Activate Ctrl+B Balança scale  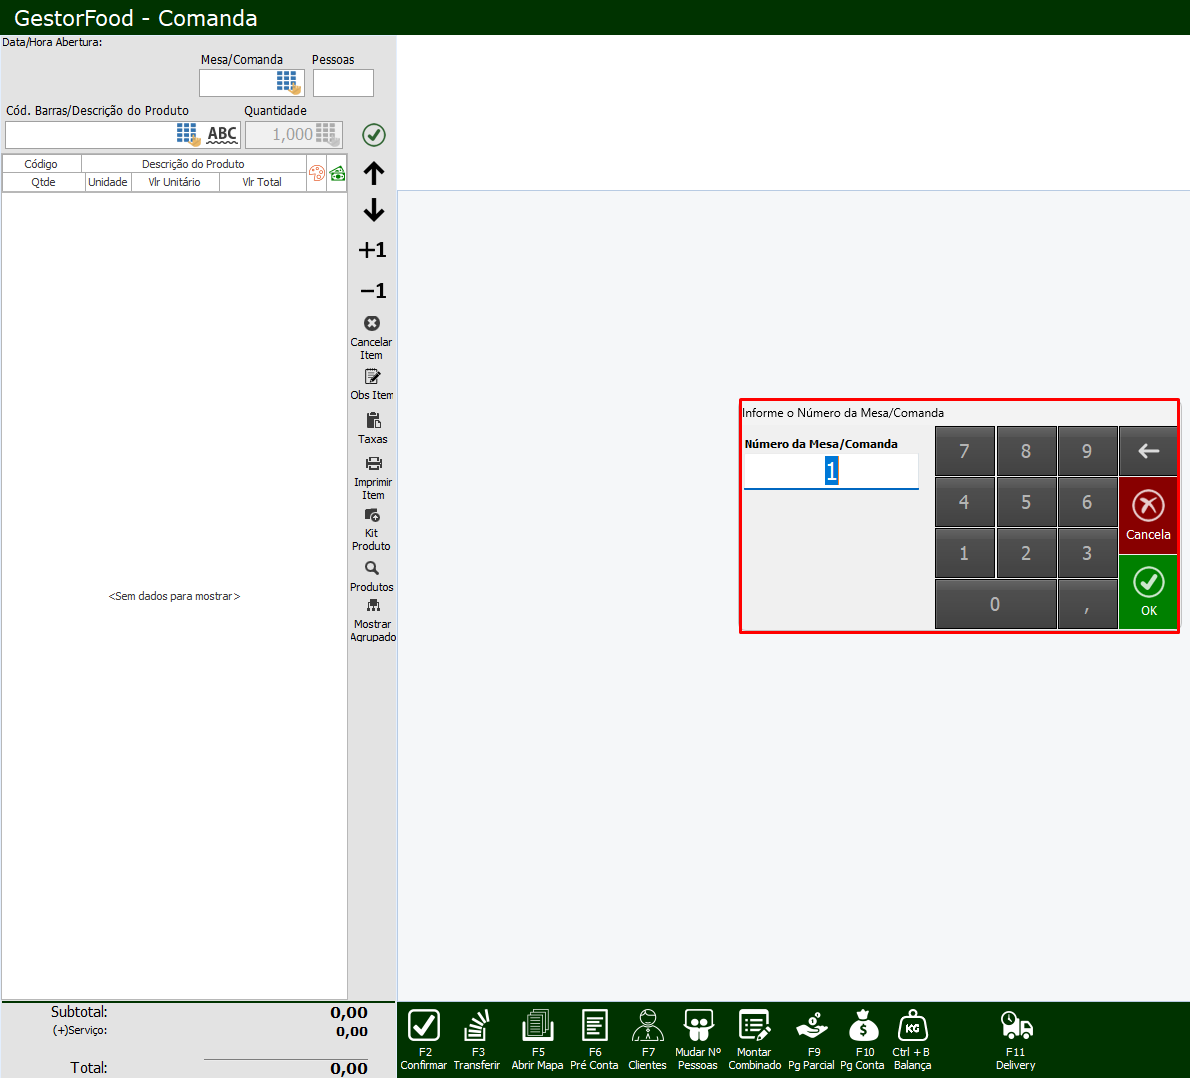(912, 1027)
